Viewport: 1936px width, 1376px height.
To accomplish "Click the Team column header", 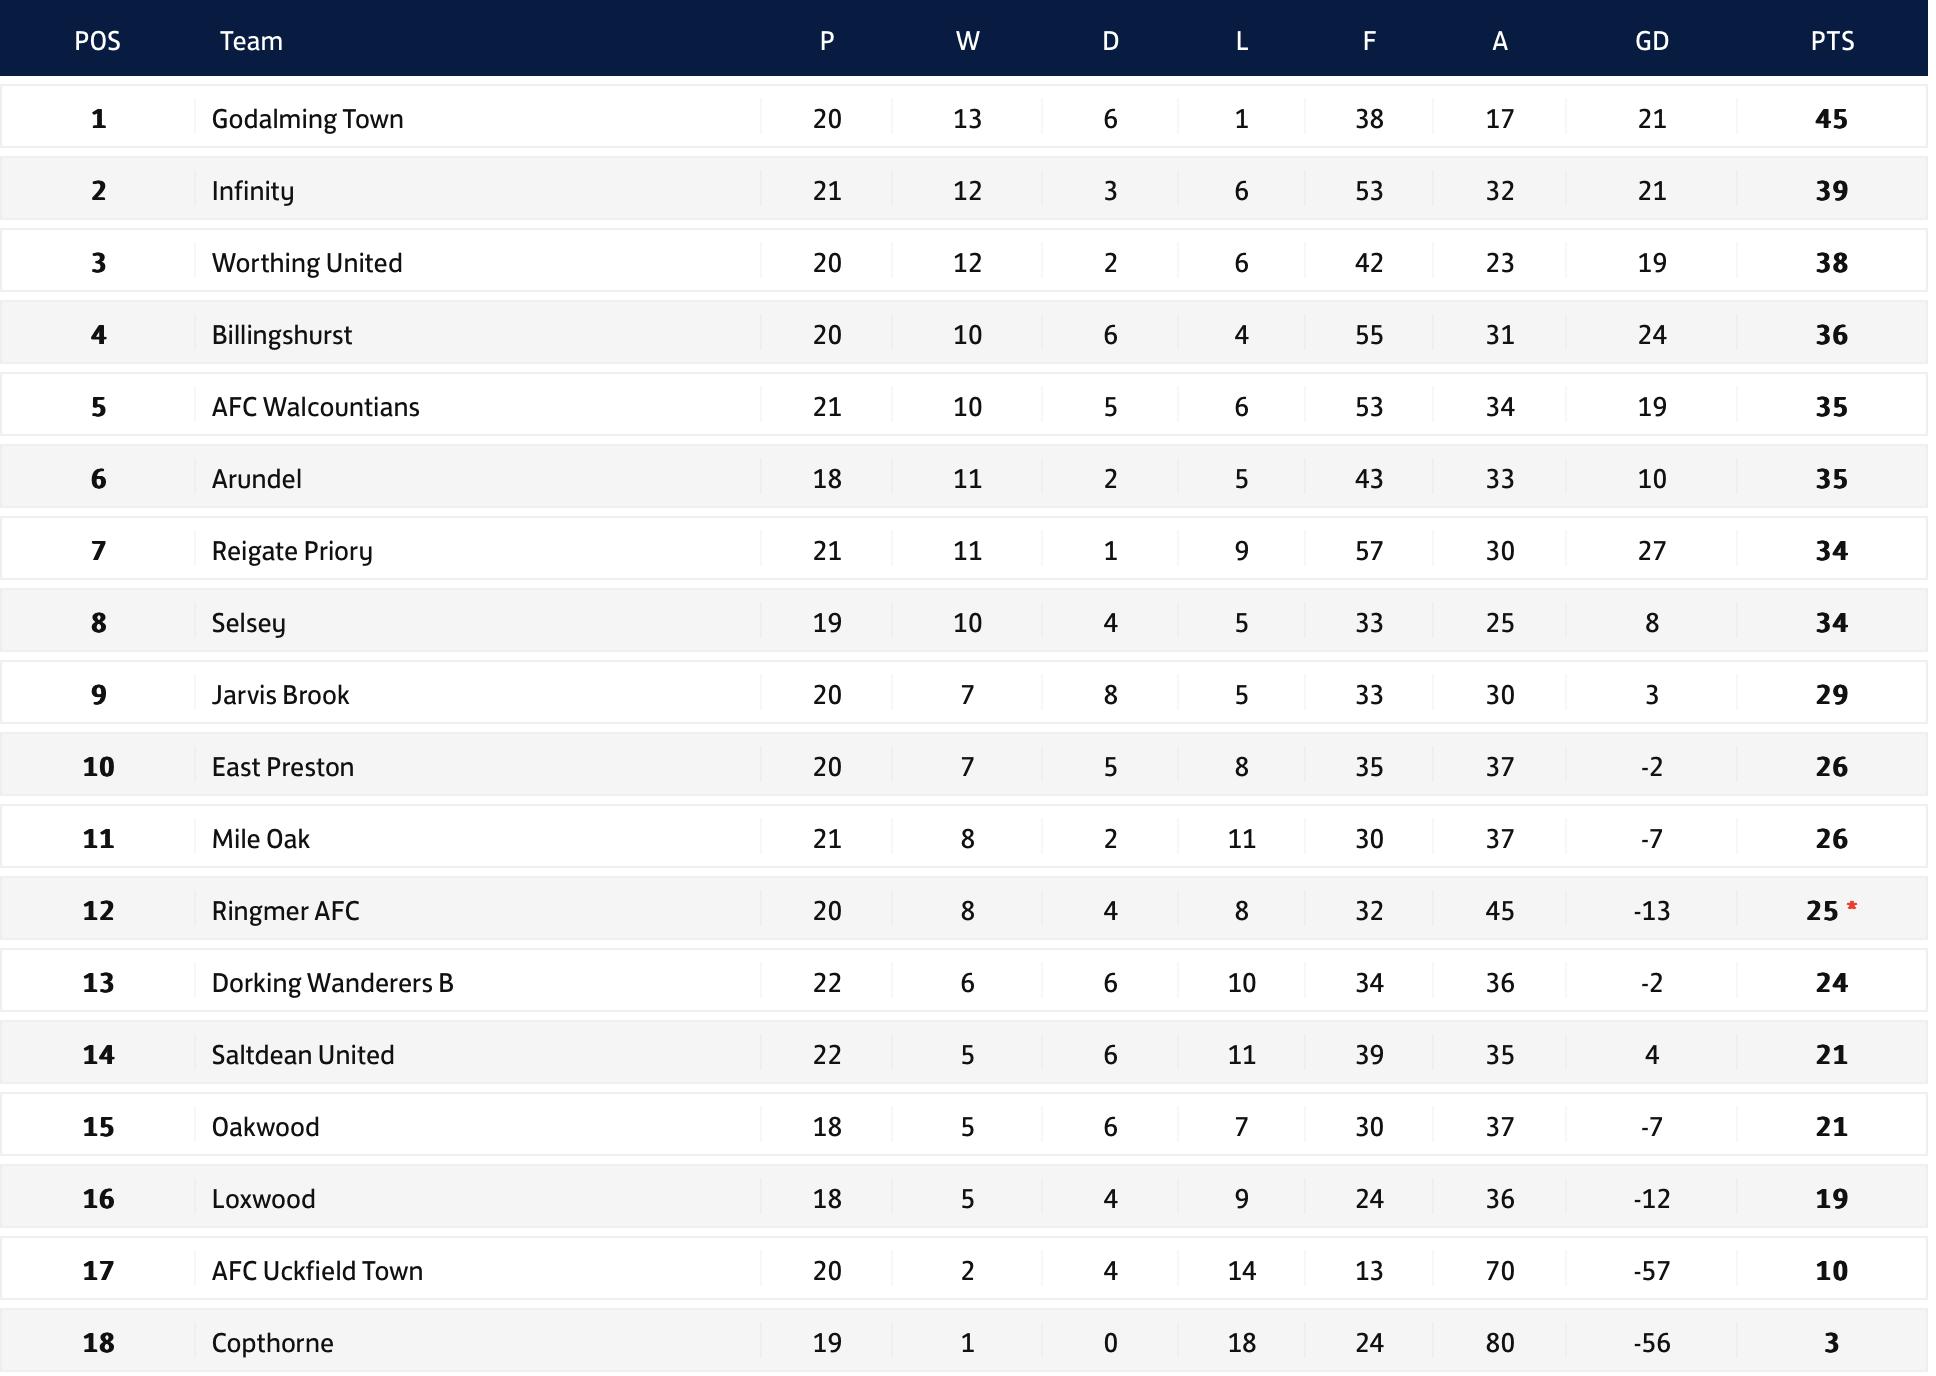I will [x=251, y=41].
